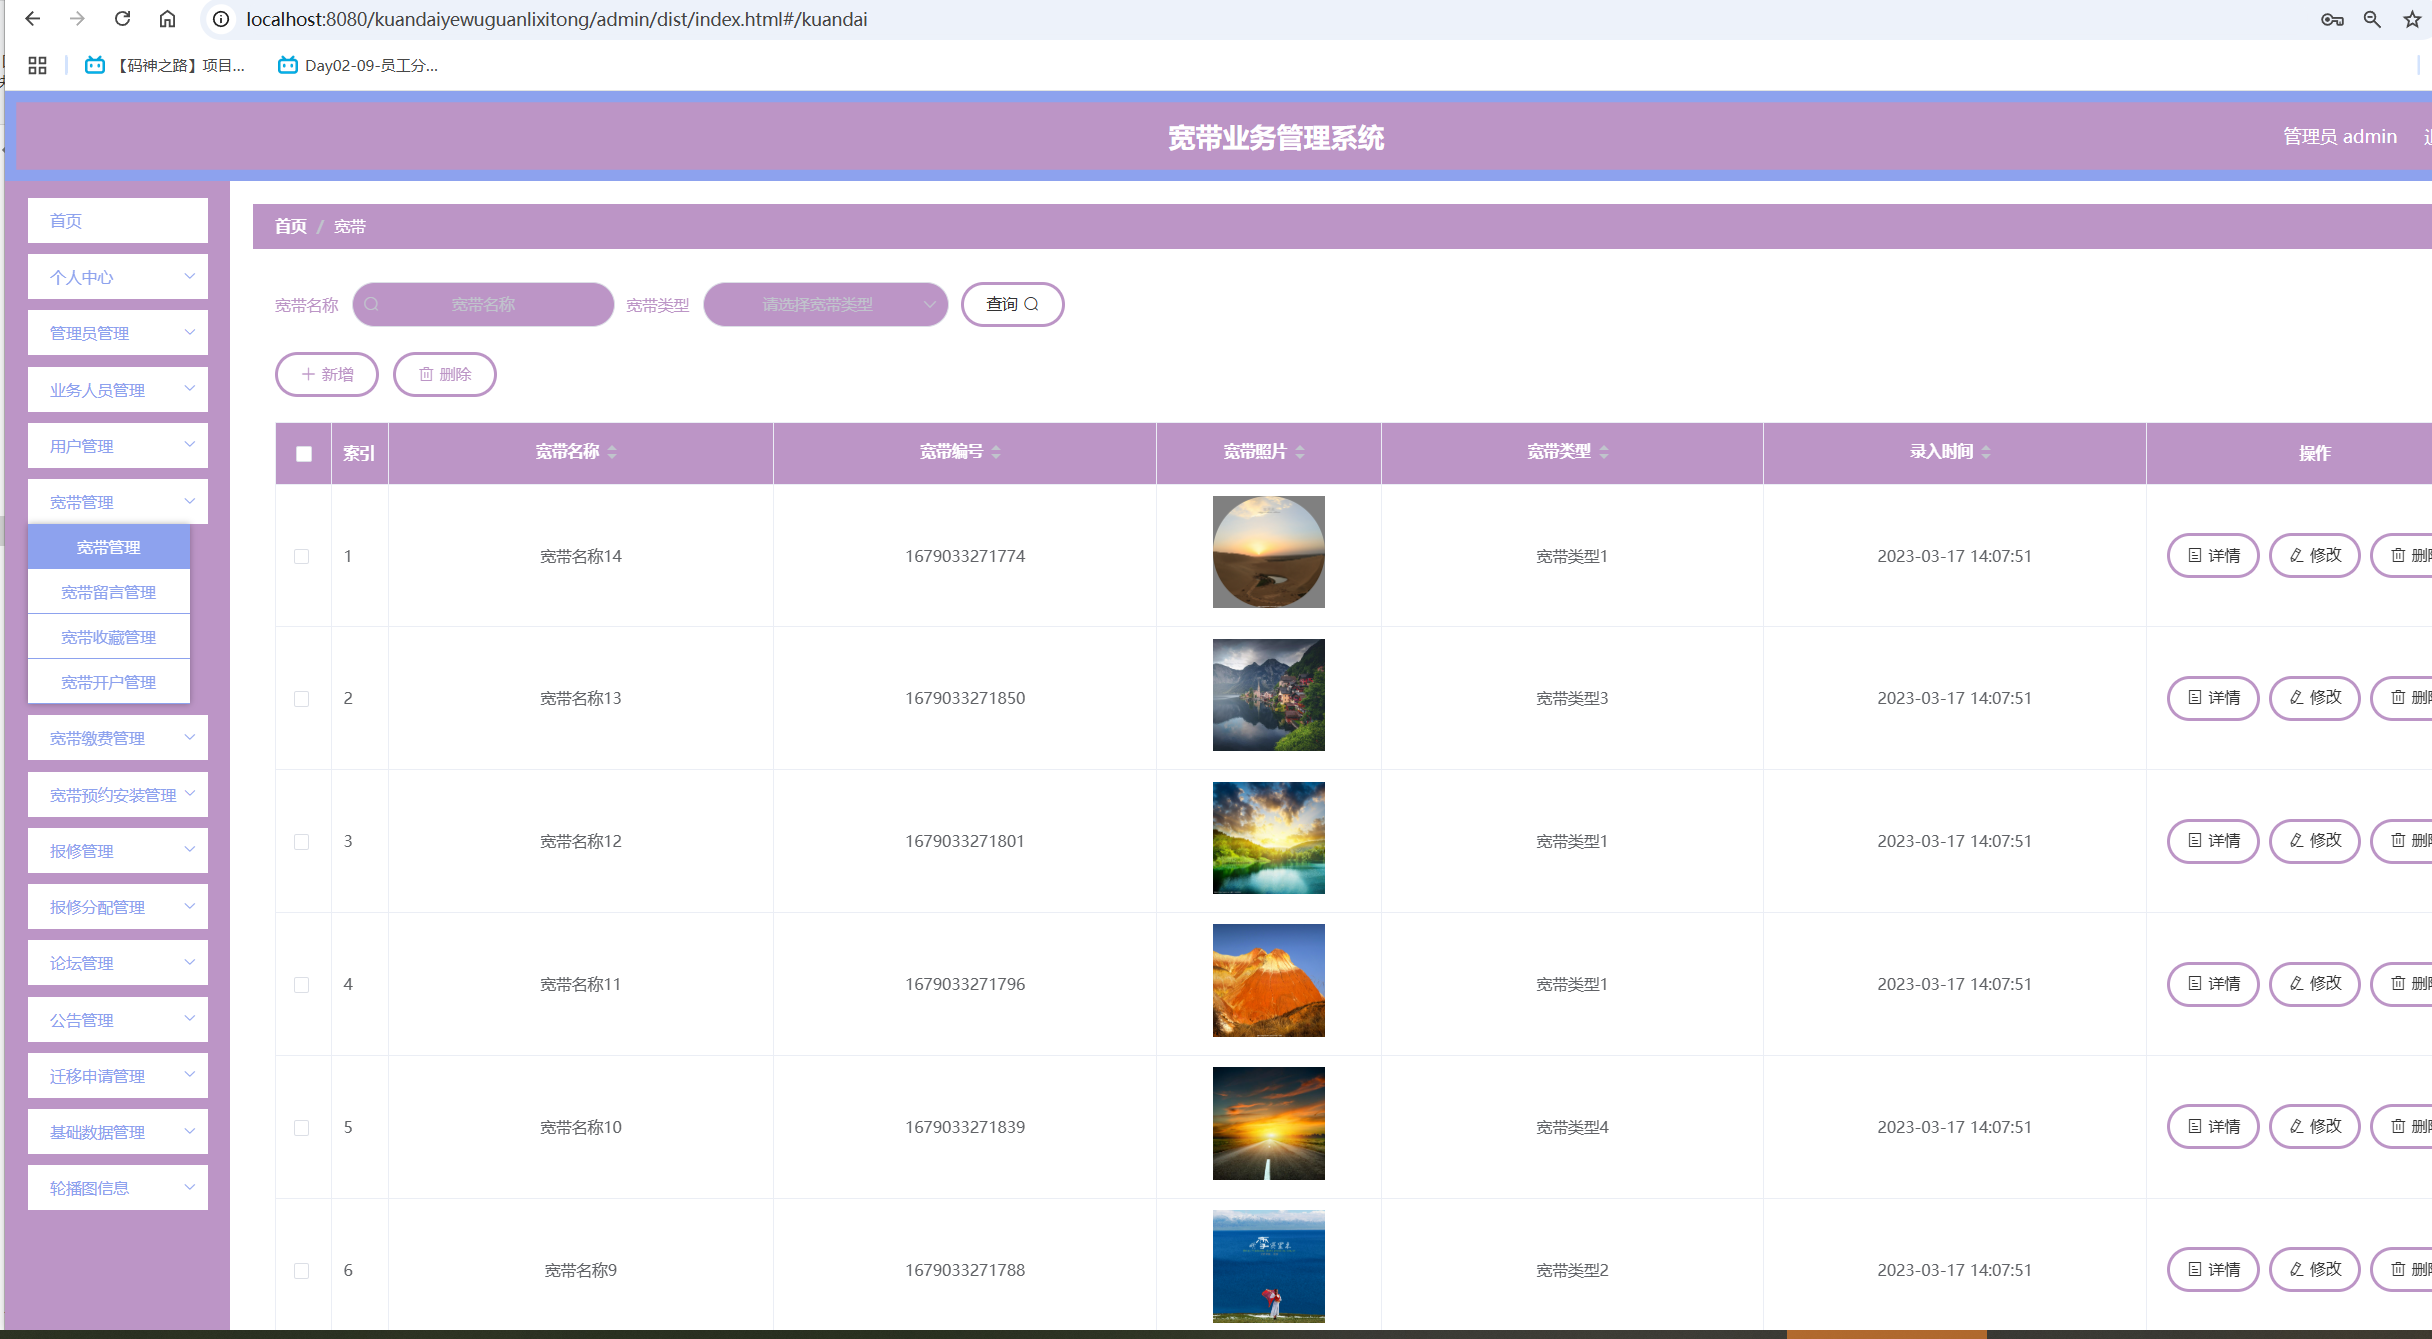Focus the 宽带名称 search input
This screenshot has height=1339, width=2432.
pyautogui.click(x=483, y=304)
